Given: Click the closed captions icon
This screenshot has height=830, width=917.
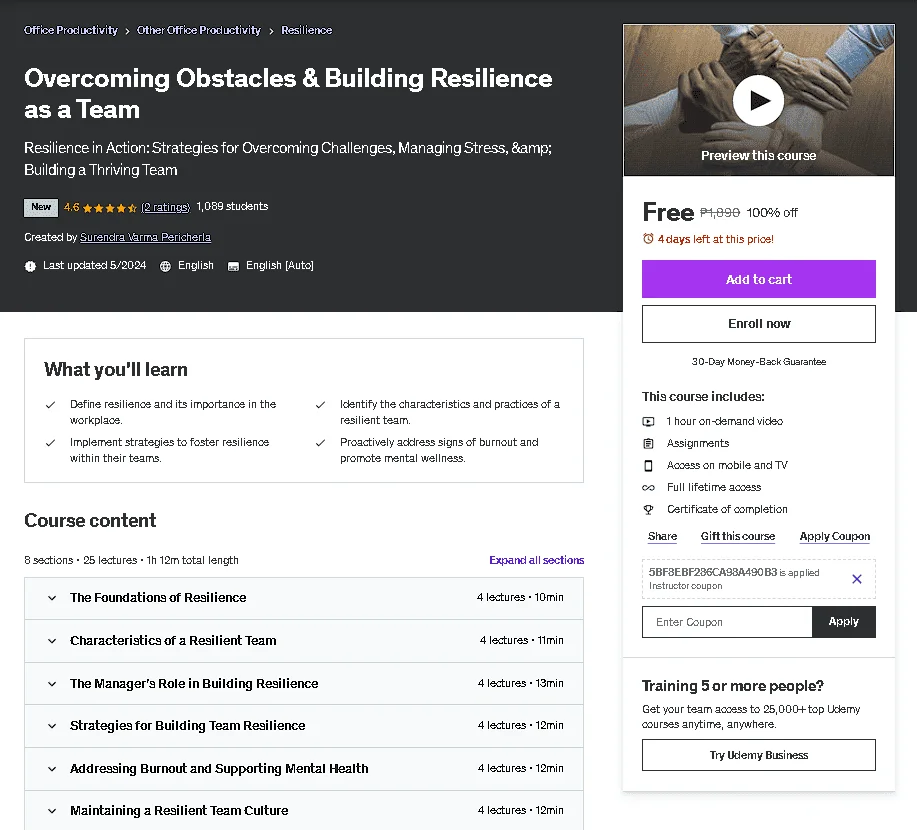Looking at the screenshot, I should coord(233,266).
